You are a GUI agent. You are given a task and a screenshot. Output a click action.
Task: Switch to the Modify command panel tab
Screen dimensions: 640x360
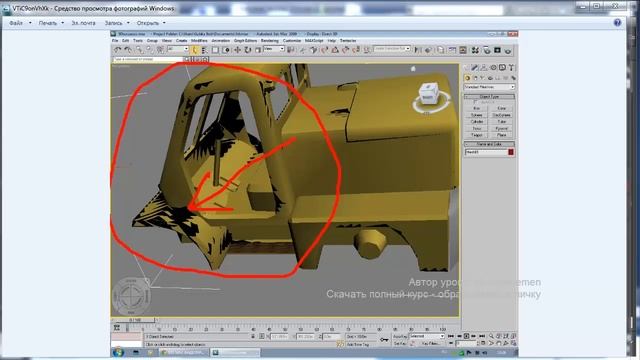point(475,67)
